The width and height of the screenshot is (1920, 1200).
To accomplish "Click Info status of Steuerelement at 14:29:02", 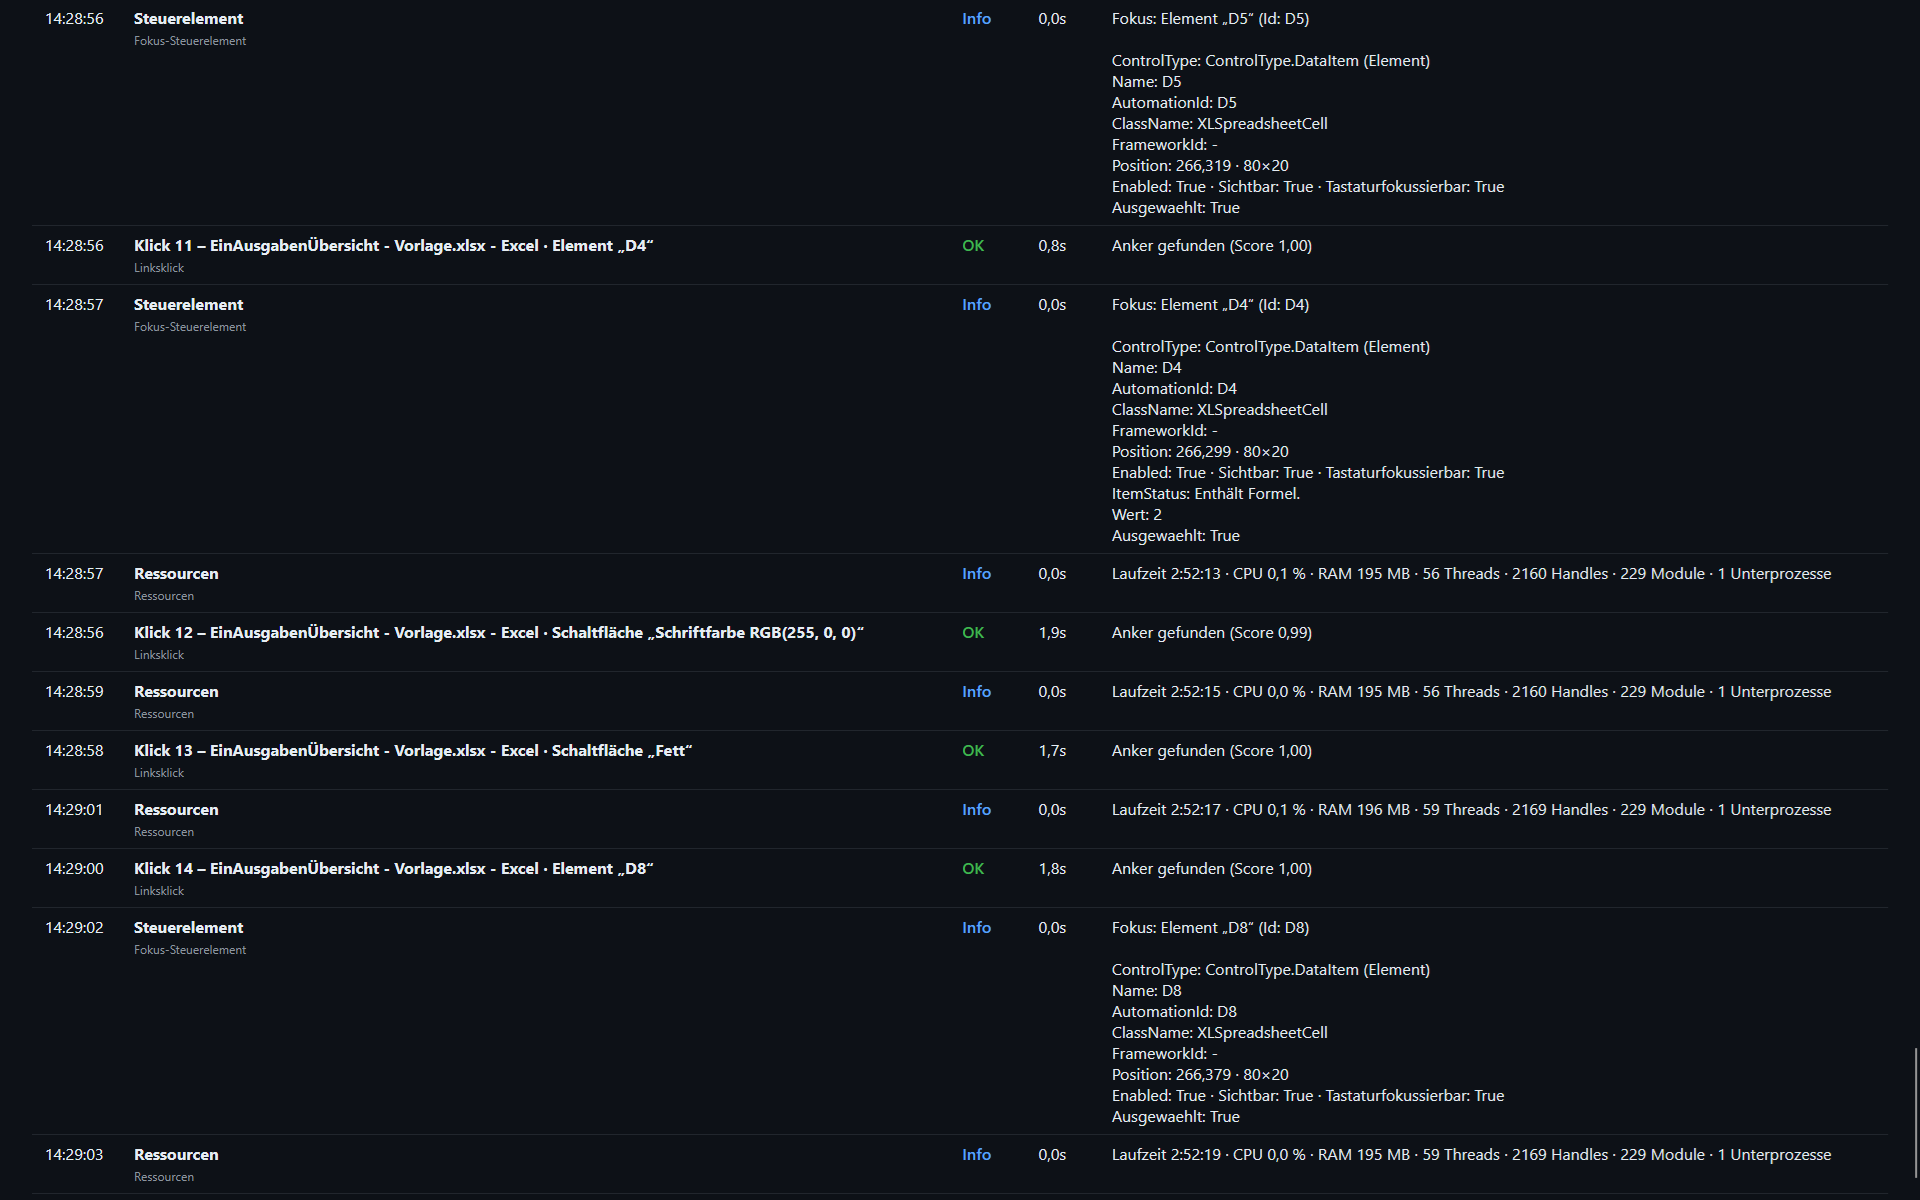I will [x=976, y=928].
